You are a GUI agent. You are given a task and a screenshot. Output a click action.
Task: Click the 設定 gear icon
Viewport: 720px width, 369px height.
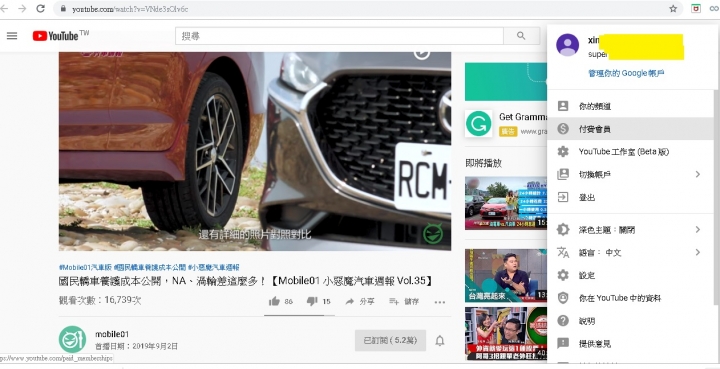[x=562, y=275]
